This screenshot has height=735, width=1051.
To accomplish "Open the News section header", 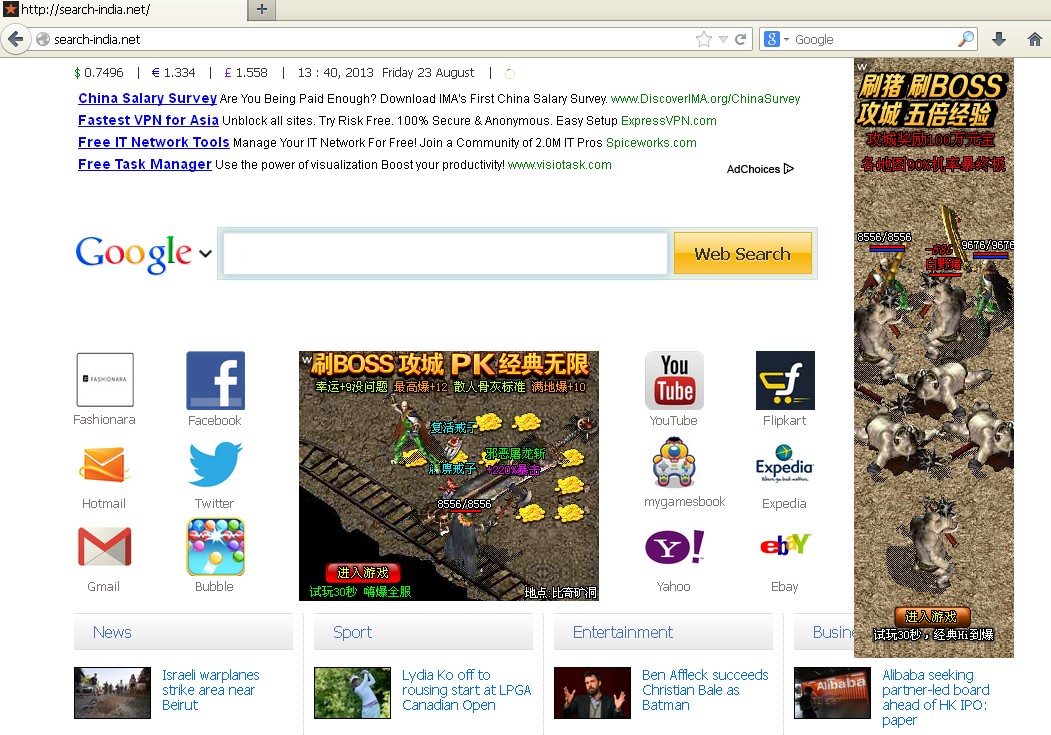I will tap(183, 632).
